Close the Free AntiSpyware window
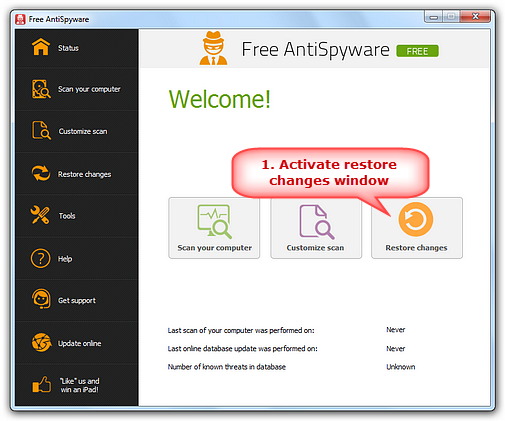Image resolution: width=505 pixels, height=421 pixels. [475, 16]
